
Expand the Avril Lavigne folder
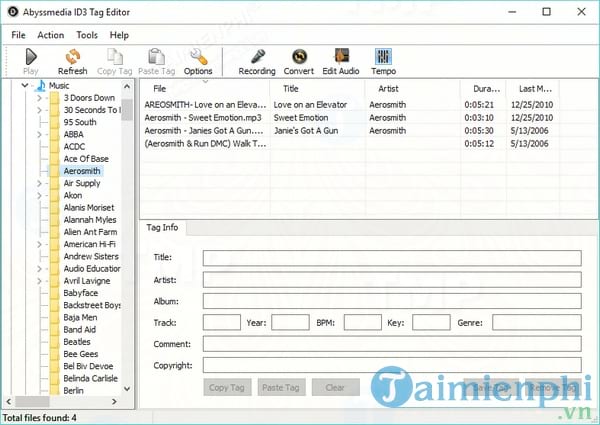(39, 281)
